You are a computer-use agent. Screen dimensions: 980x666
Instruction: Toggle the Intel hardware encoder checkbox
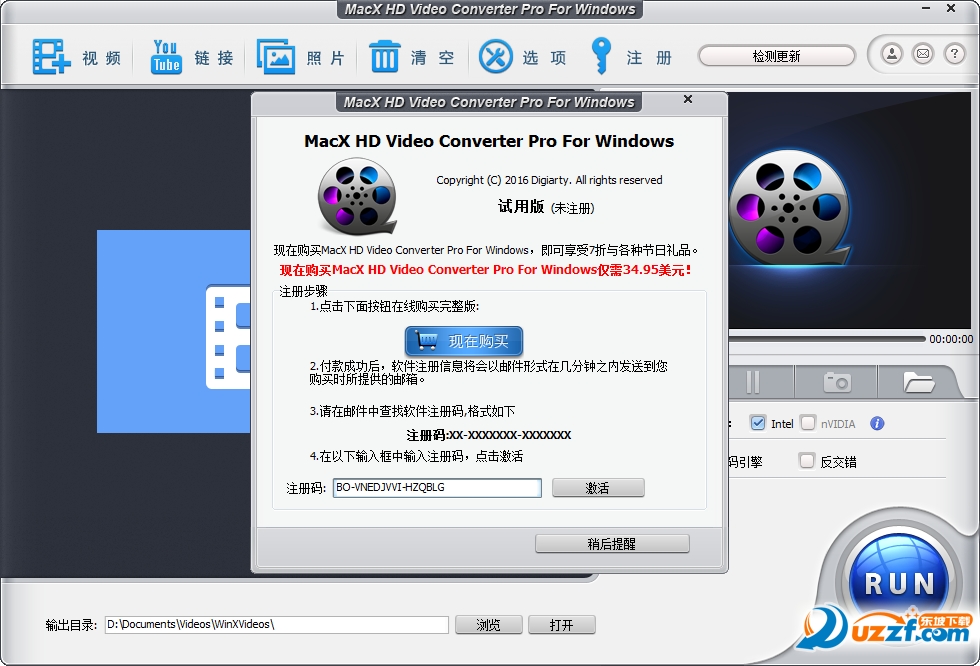[758, 423]
